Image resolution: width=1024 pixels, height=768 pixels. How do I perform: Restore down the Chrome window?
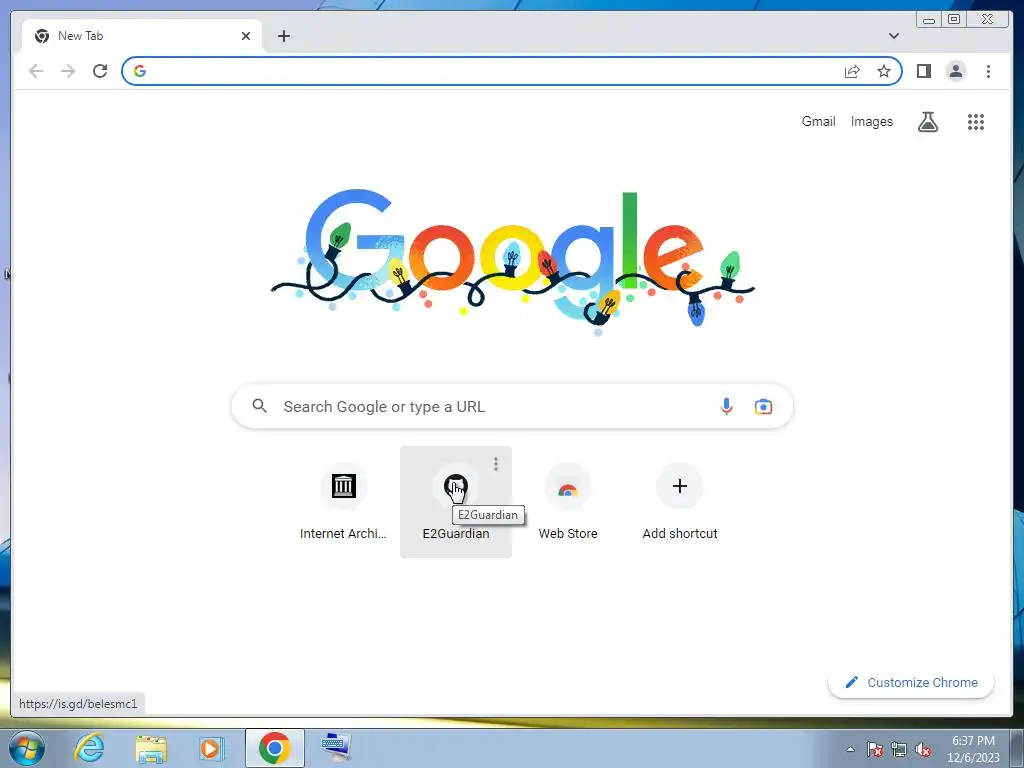[953, 19]
